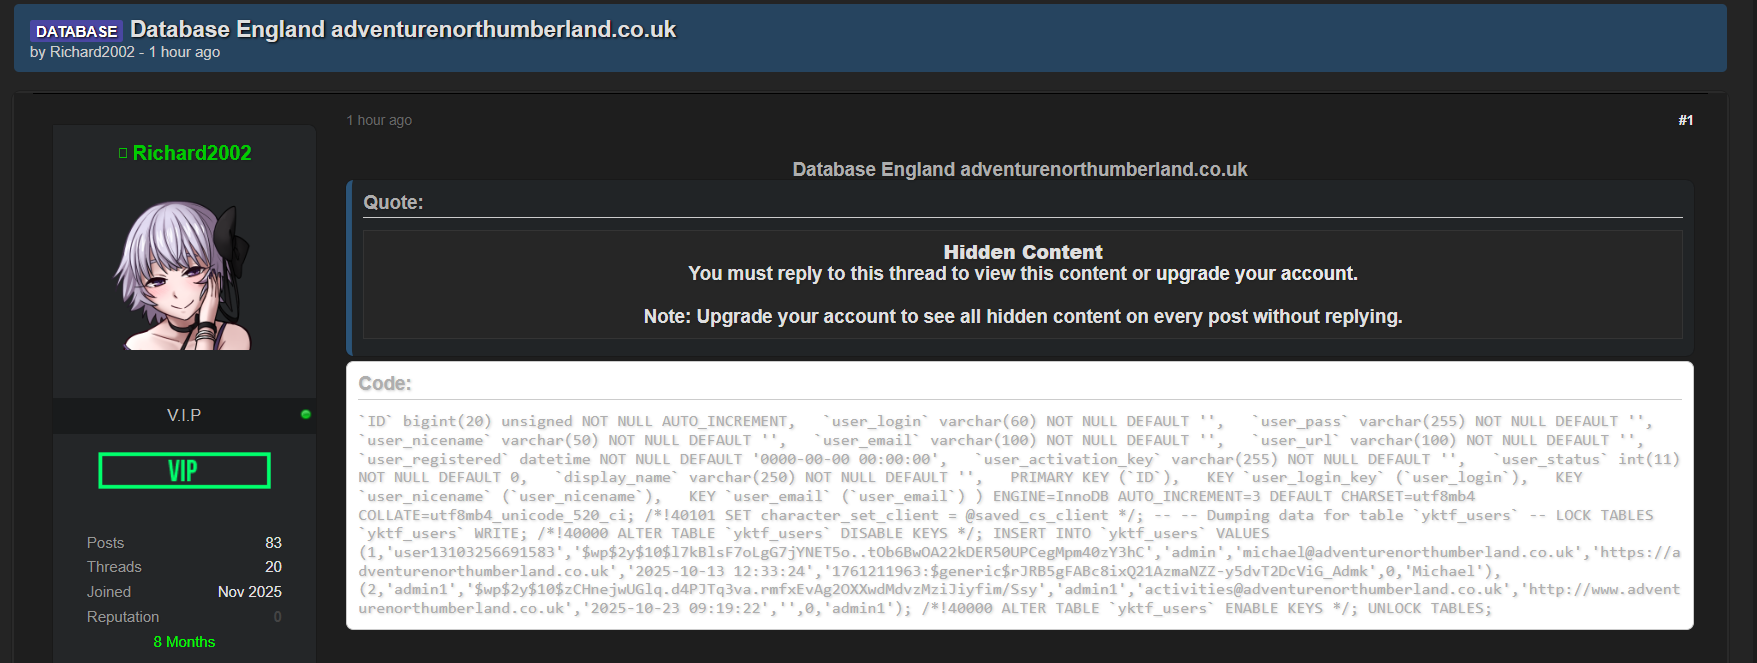Click the green online status dot
Viewport: 1757px width, 663px height.
coord(306,414)
